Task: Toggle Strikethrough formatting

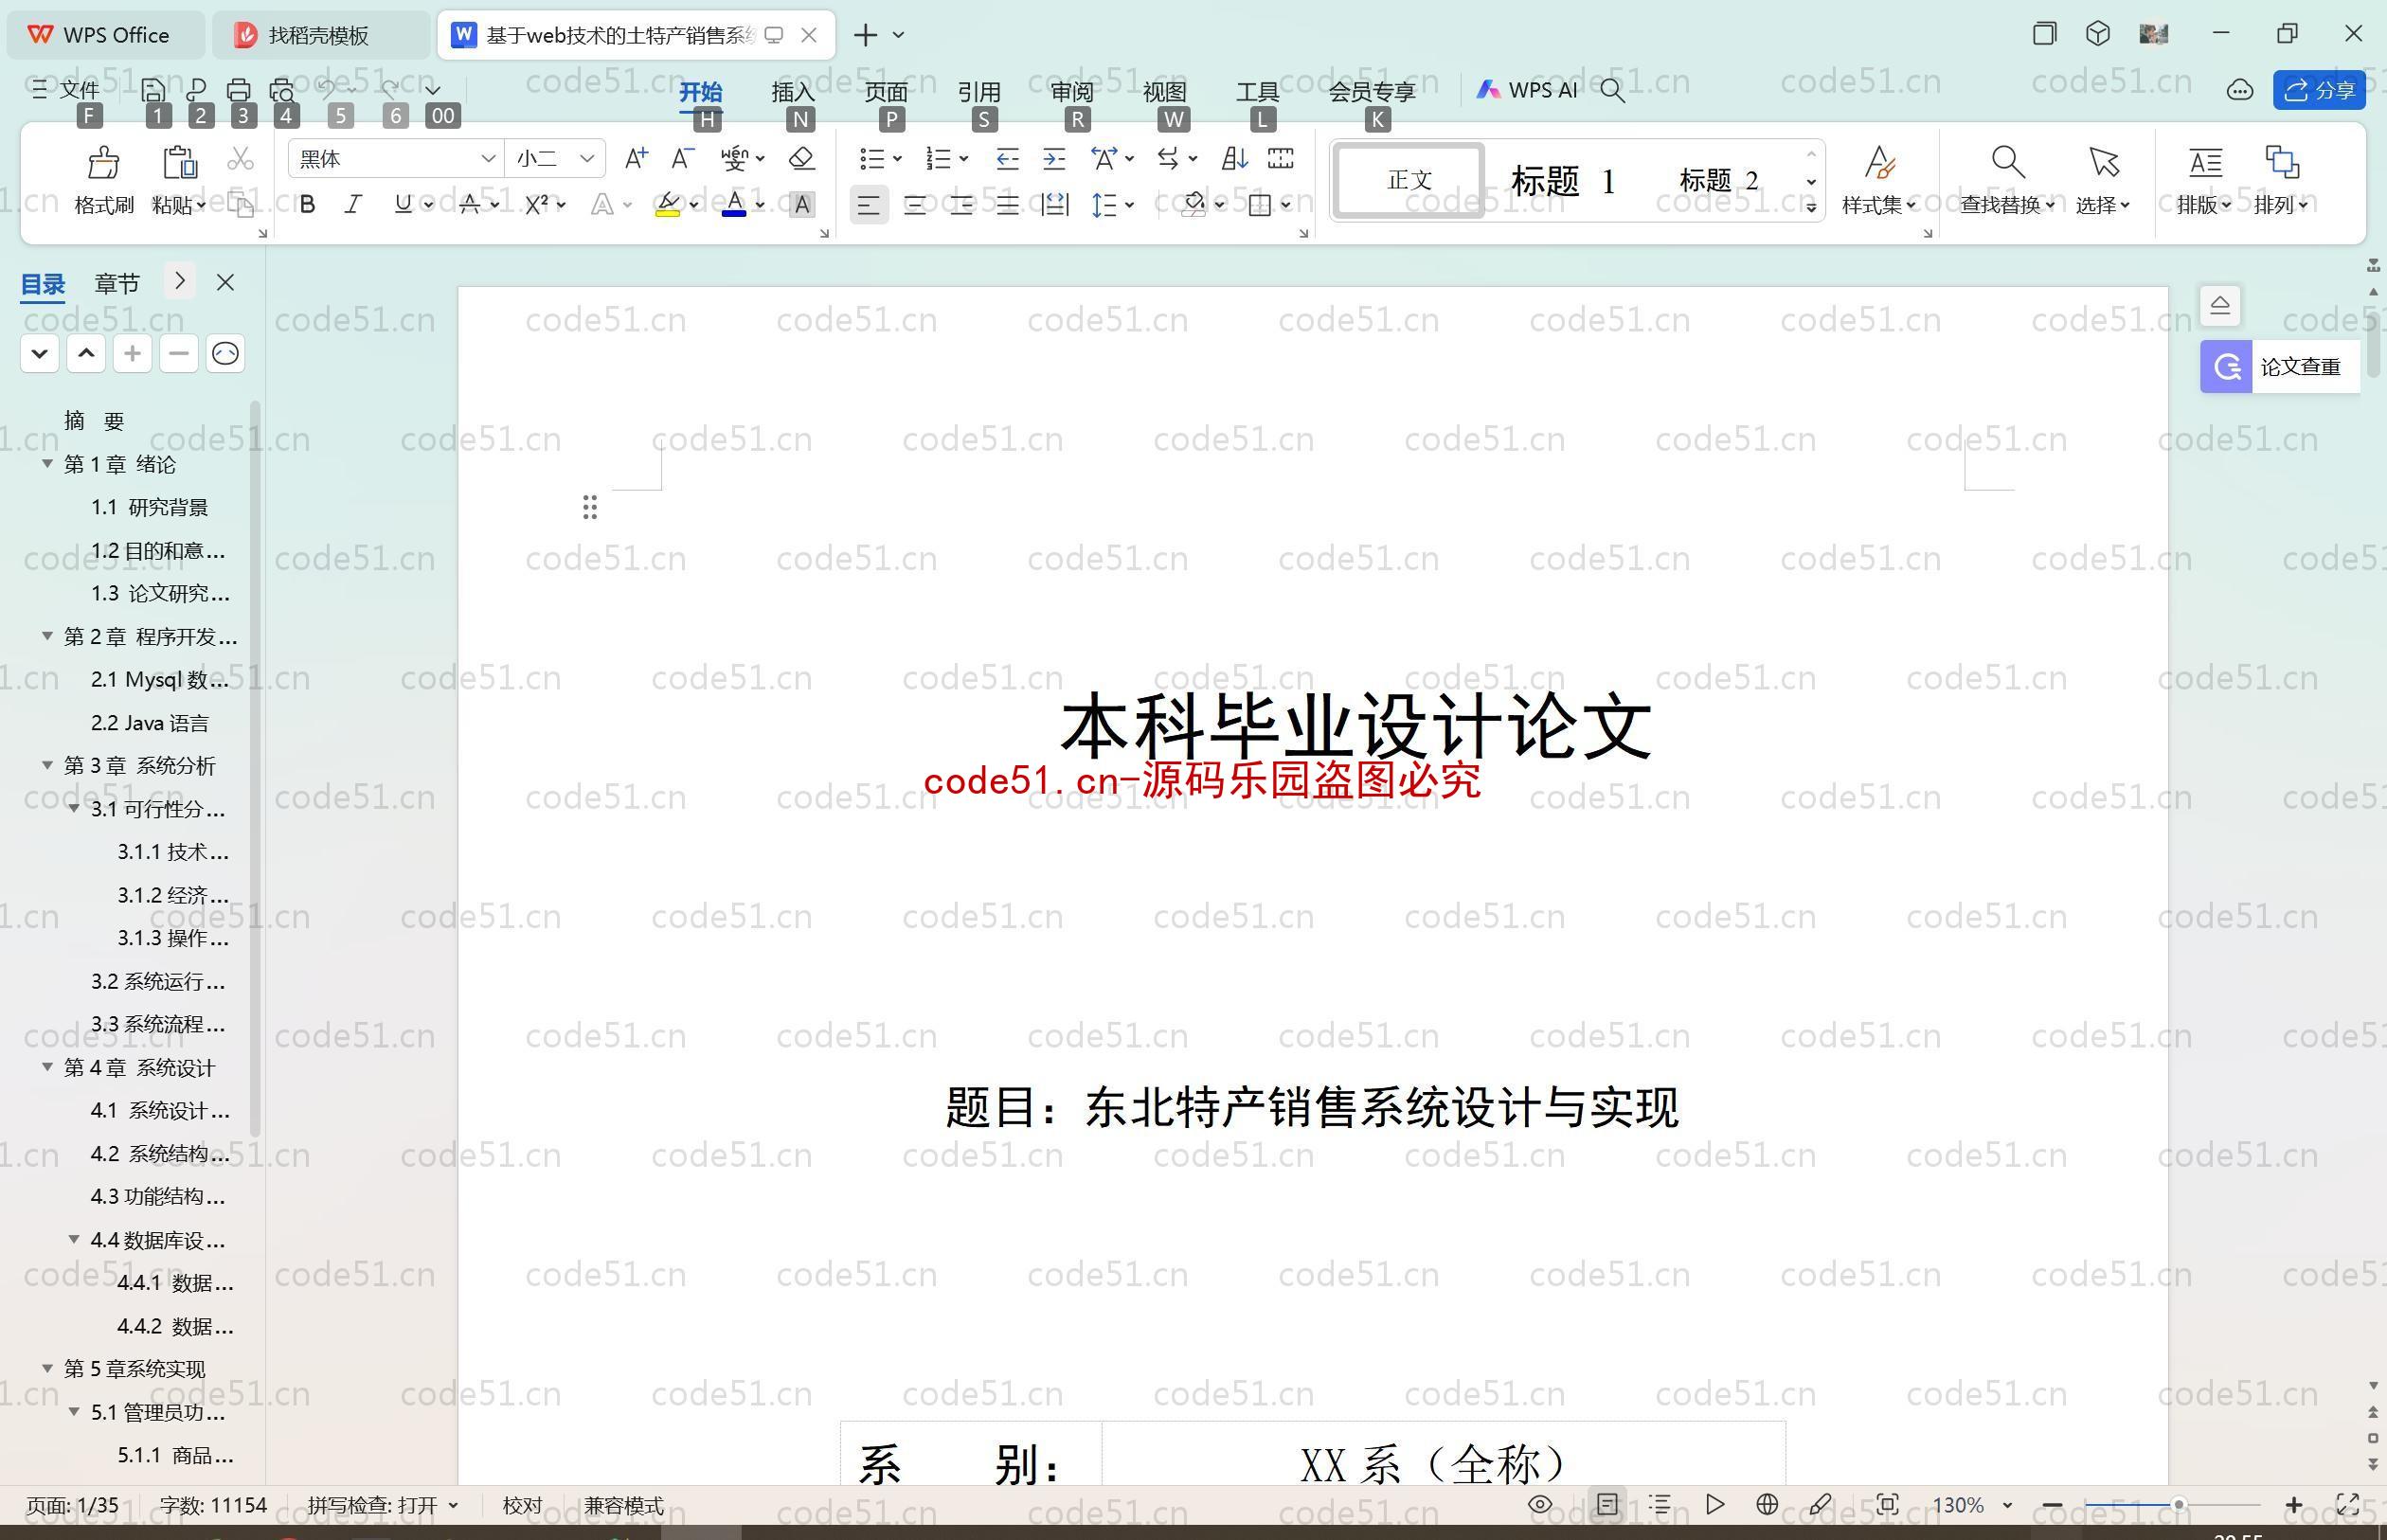Action: (470, 205)
